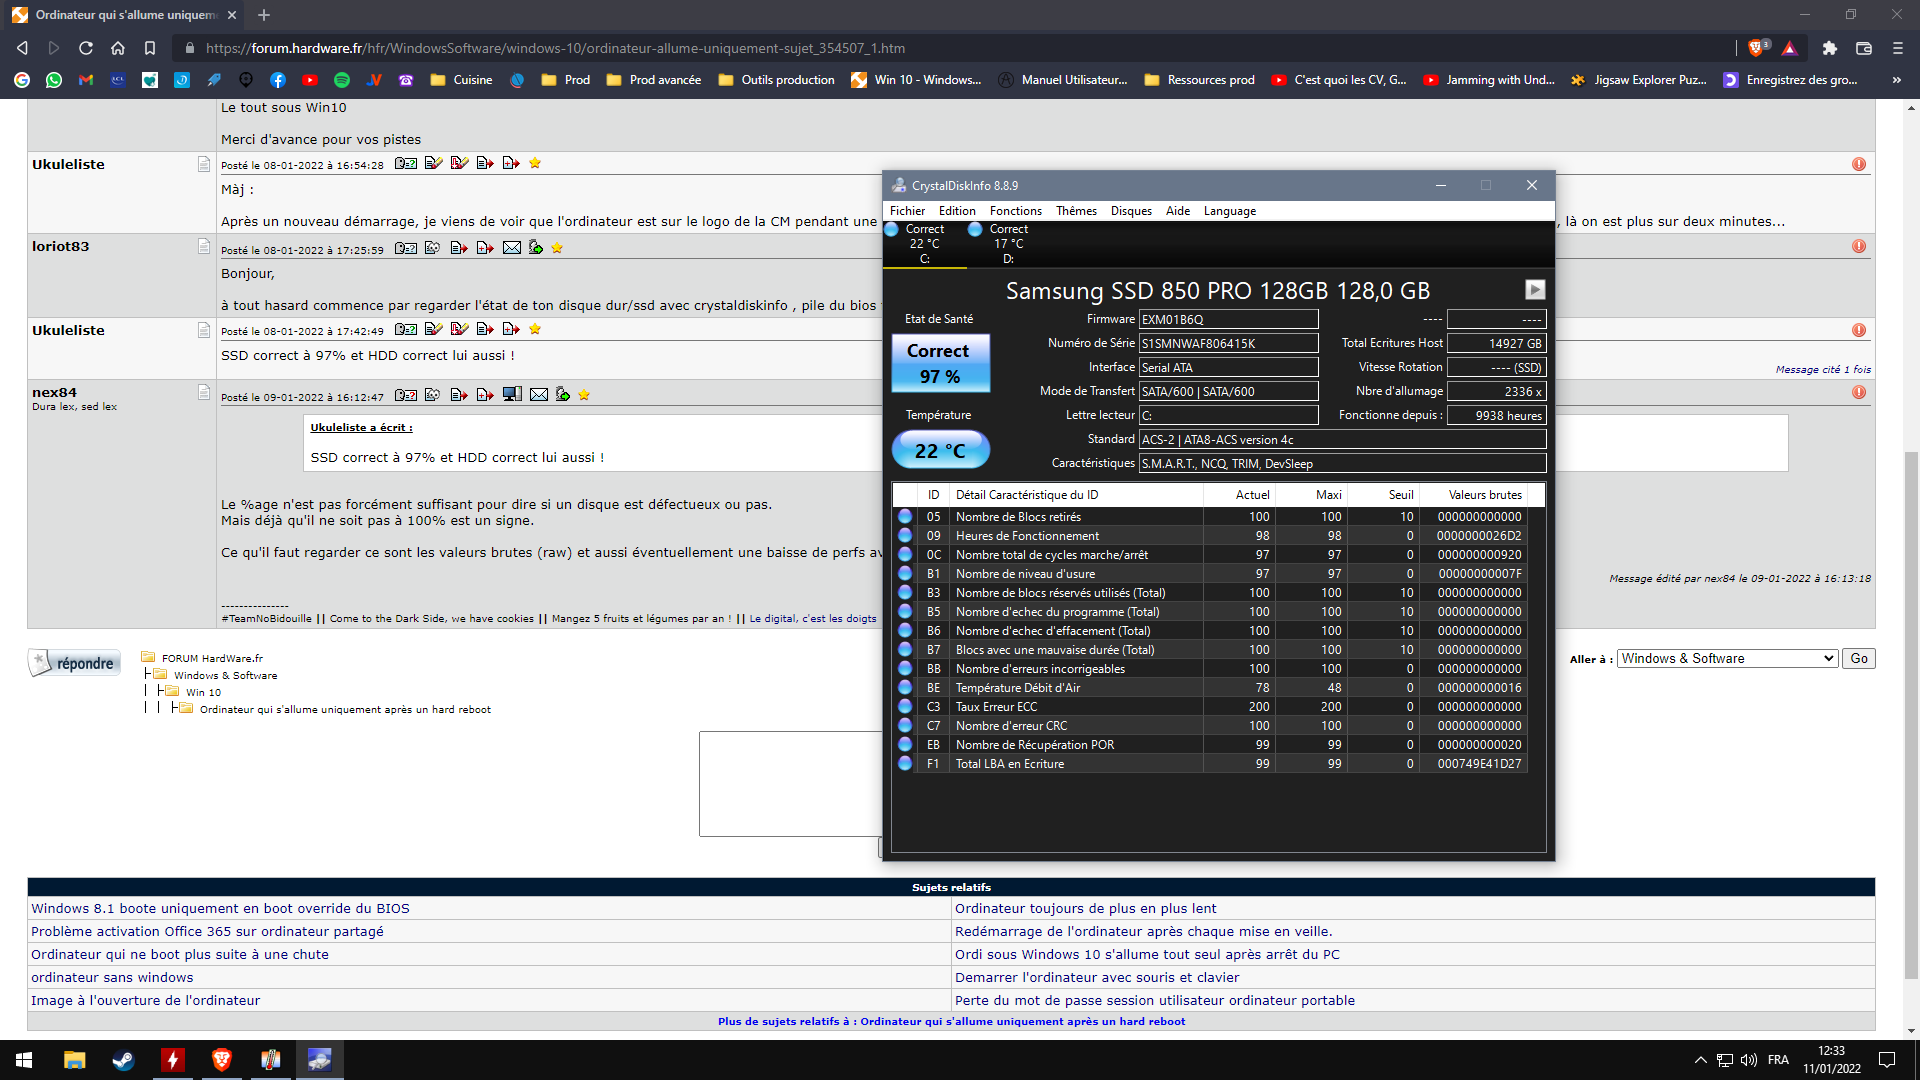The height and width of the screenshot is (1080, 1920).
Task: Open 'ordinateur sans windows' related topic
Action: coord(112,977)
